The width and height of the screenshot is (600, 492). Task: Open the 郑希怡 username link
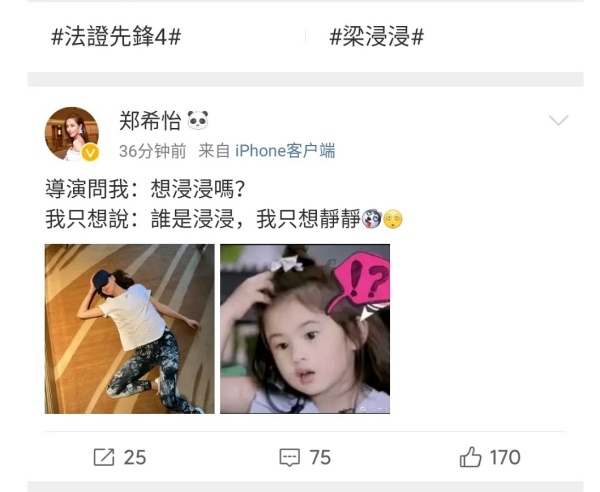click(150, 121)
